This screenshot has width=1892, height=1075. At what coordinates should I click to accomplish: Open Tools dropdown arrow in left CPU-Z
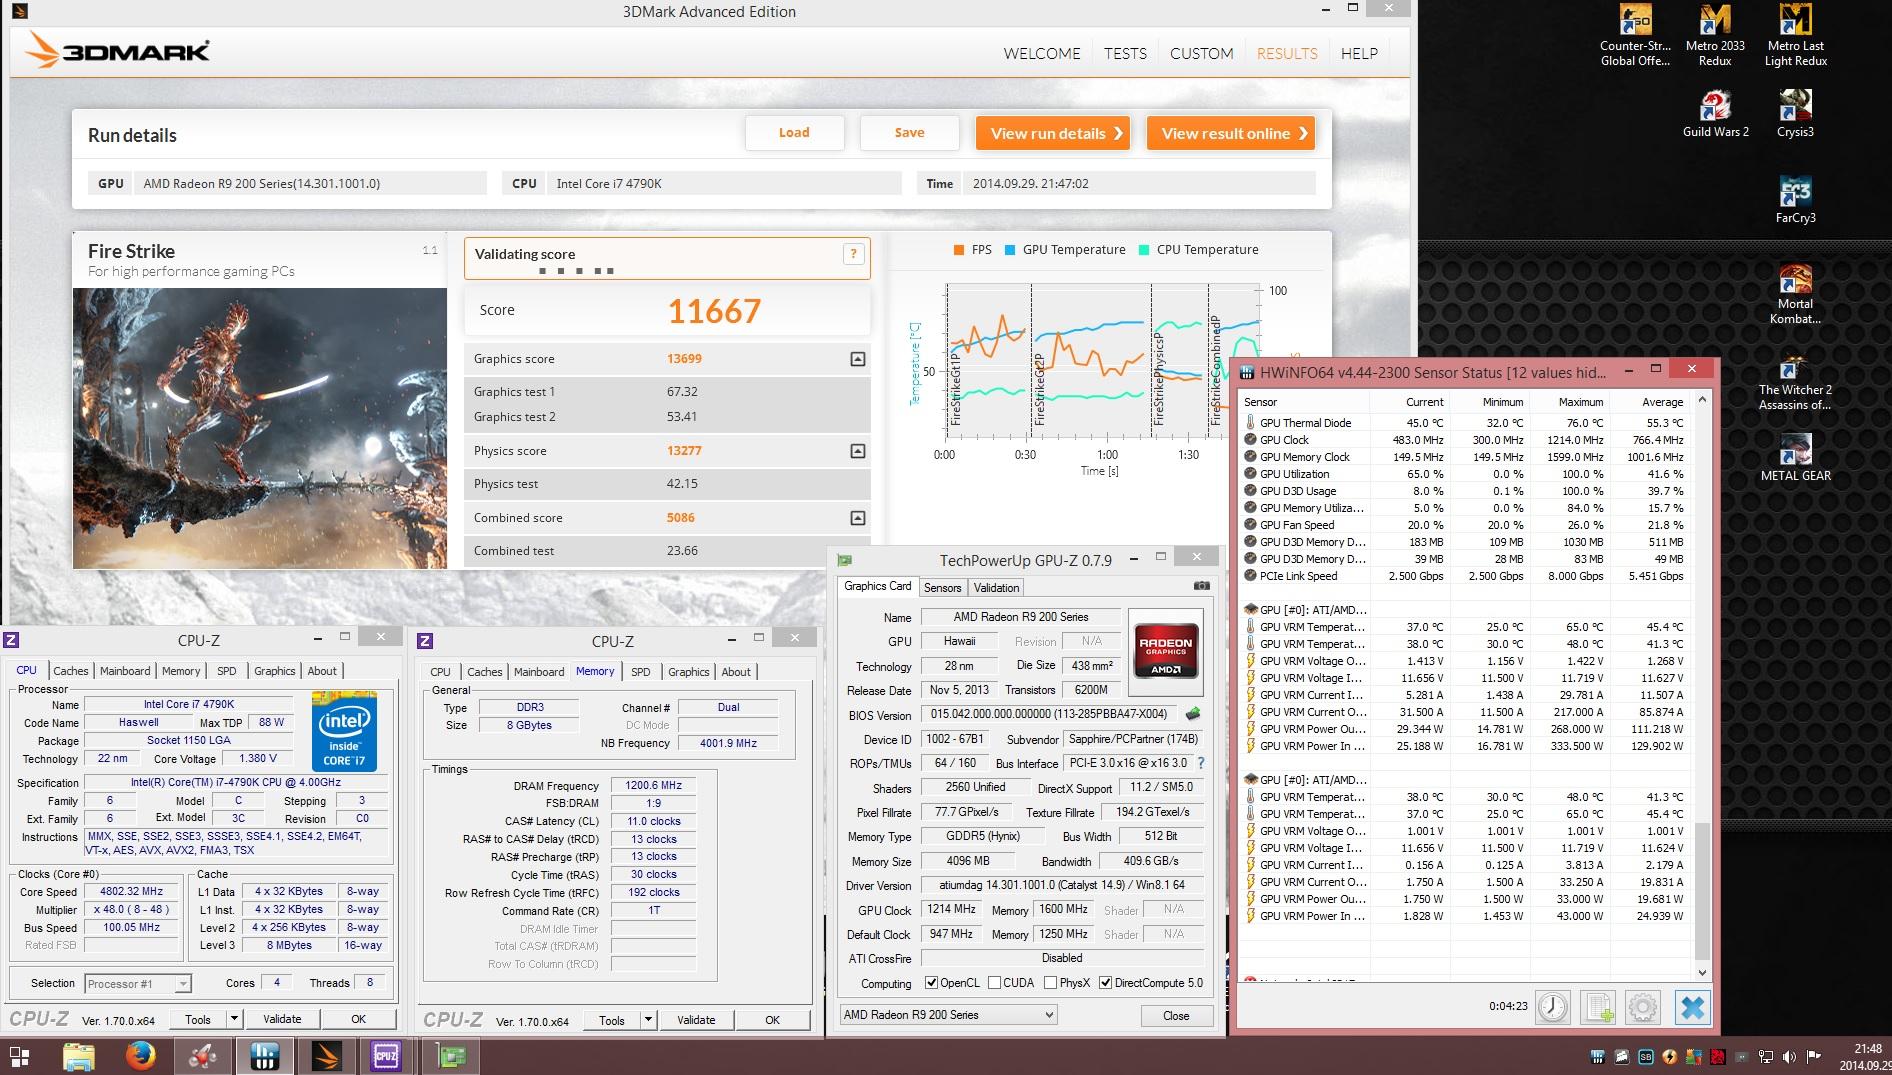click(x=234, y=1019)
